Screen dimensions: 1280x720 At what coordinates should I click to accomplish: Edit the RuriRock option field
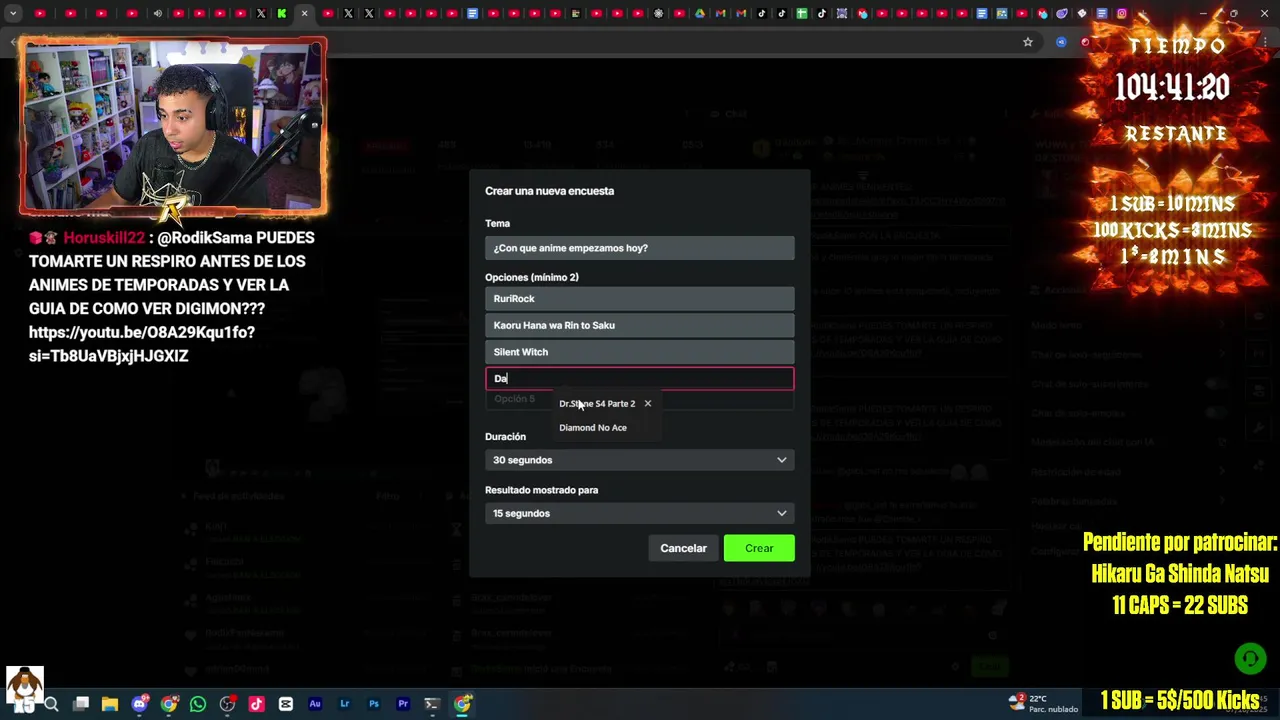tap(640, 299)
